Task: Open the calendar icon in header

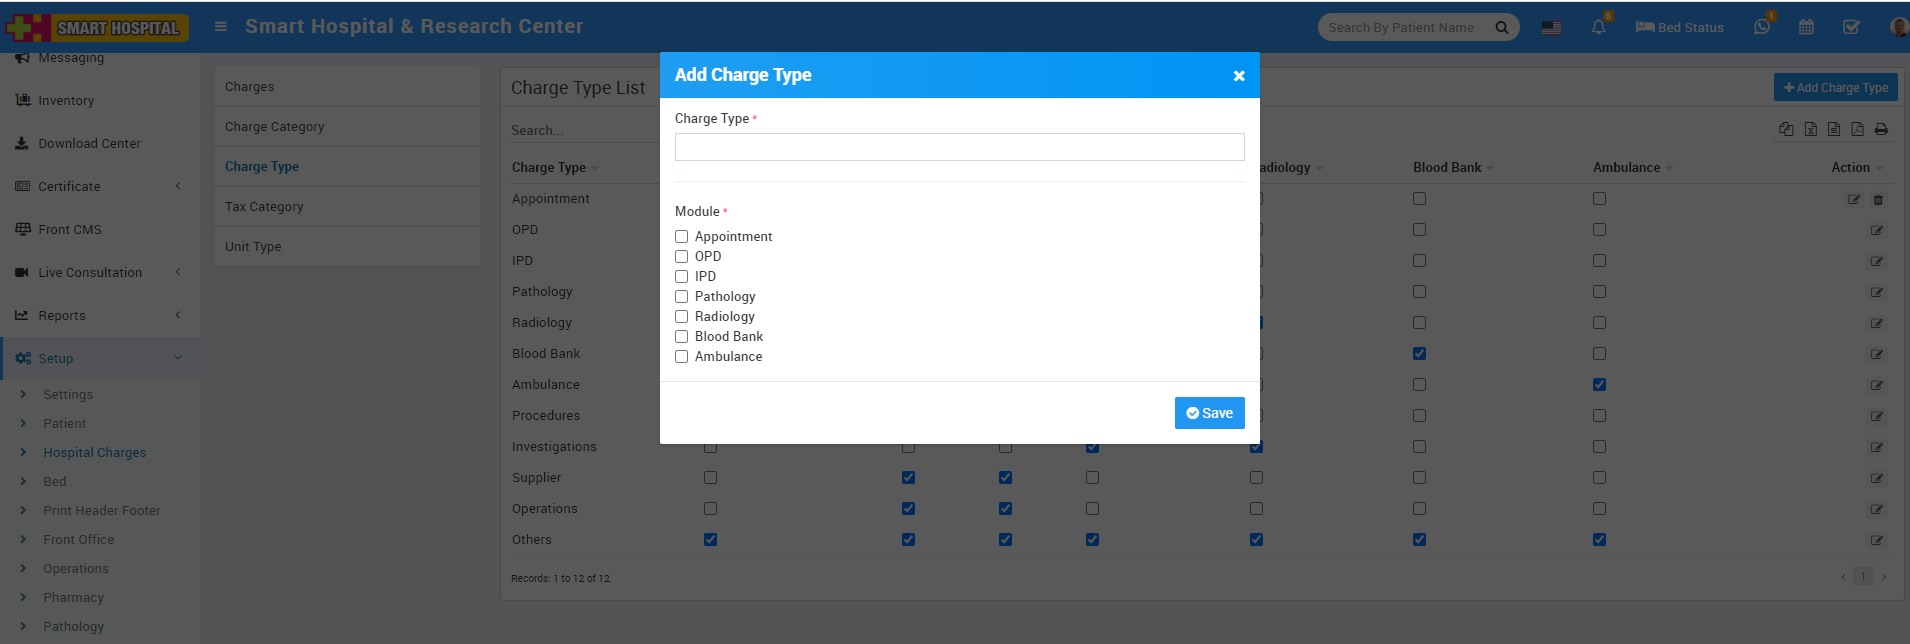Action: point(1806,28)
